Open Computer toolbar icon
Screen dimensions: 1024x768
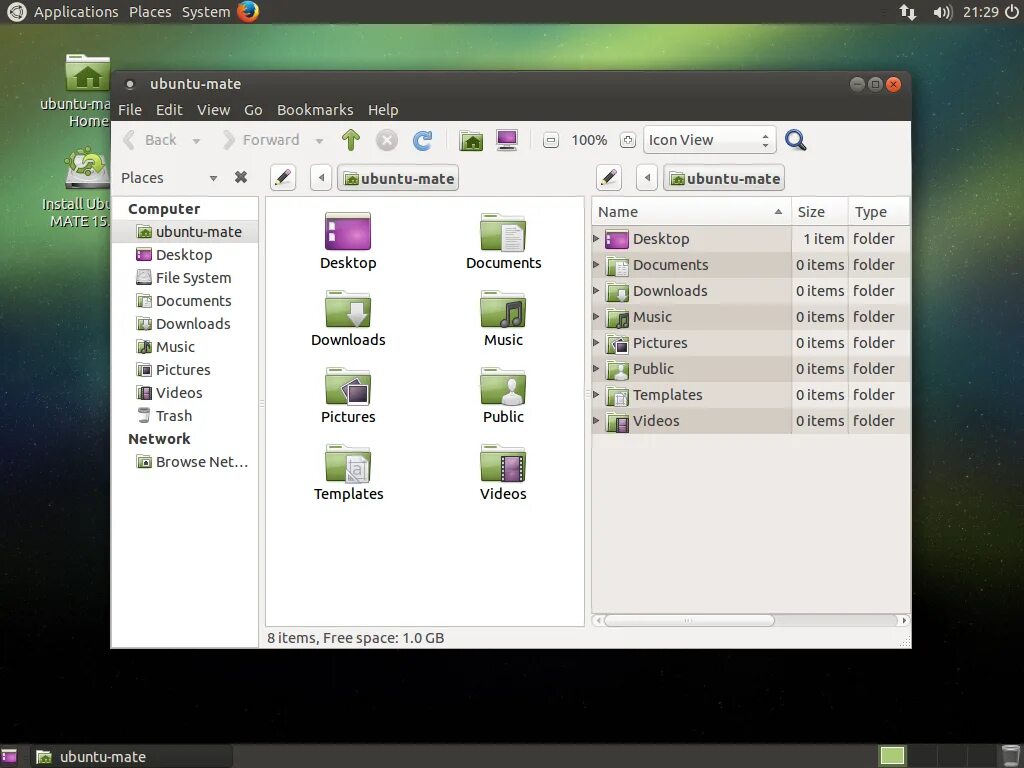click(x=507, y=140)
